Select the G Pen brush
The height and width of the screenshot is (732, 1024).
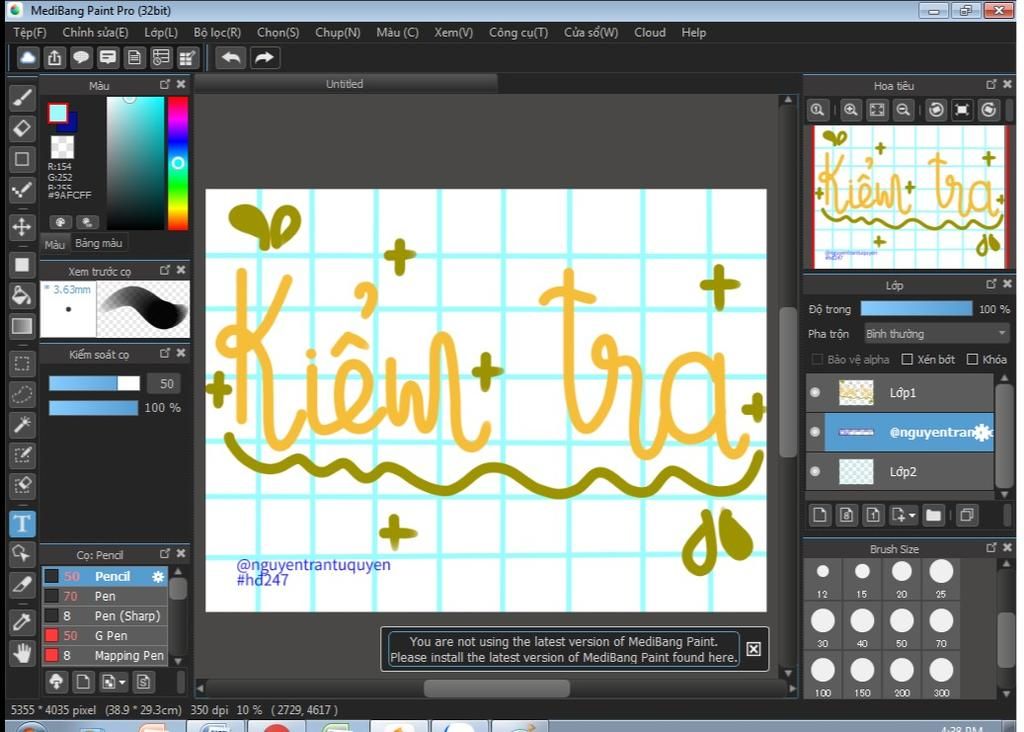click(105, 635)
